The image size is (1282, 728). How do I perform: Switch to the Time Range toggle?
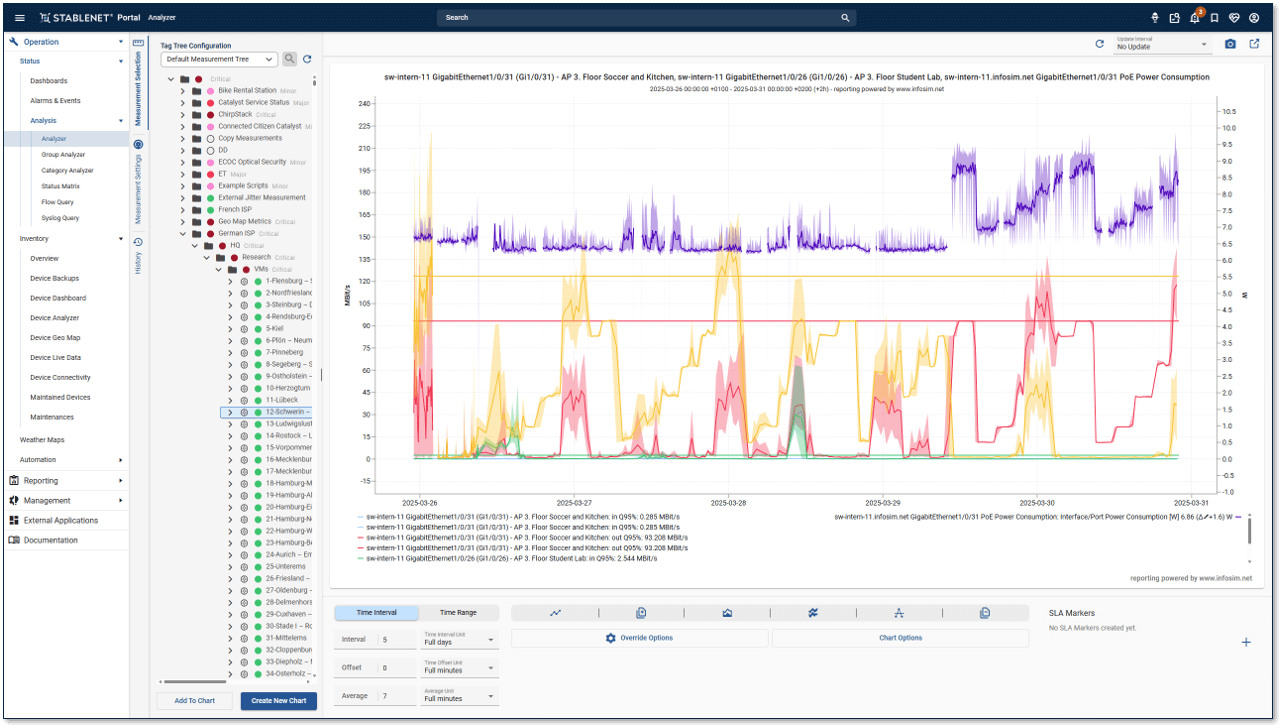[458, 613]
